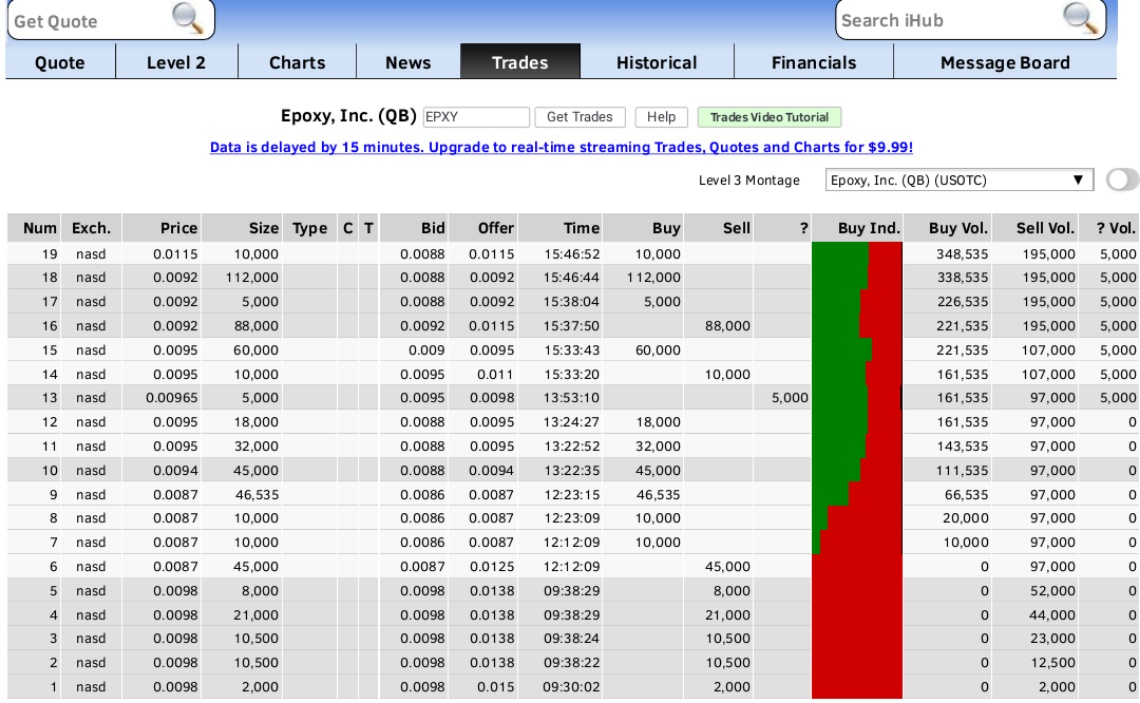Viewport: 1140px width, 703px height.
Task: Open the Charts tab
Action: pyautogui.click(x=297, y=63)
